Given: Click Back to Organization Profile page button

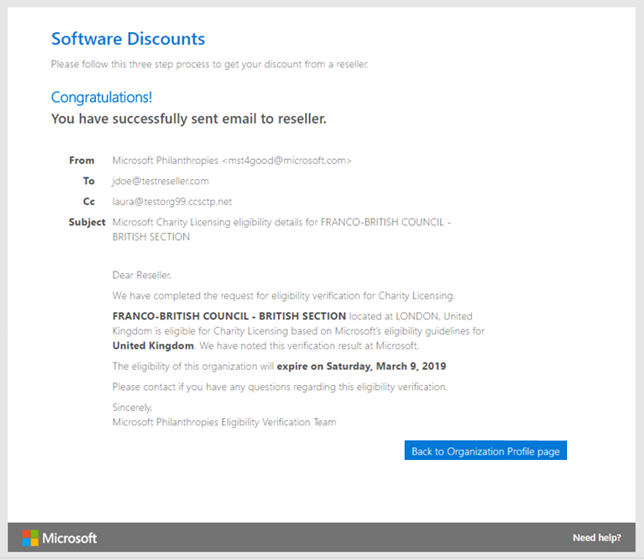Looking at the screenshot, I should click(x=486, y=451).
